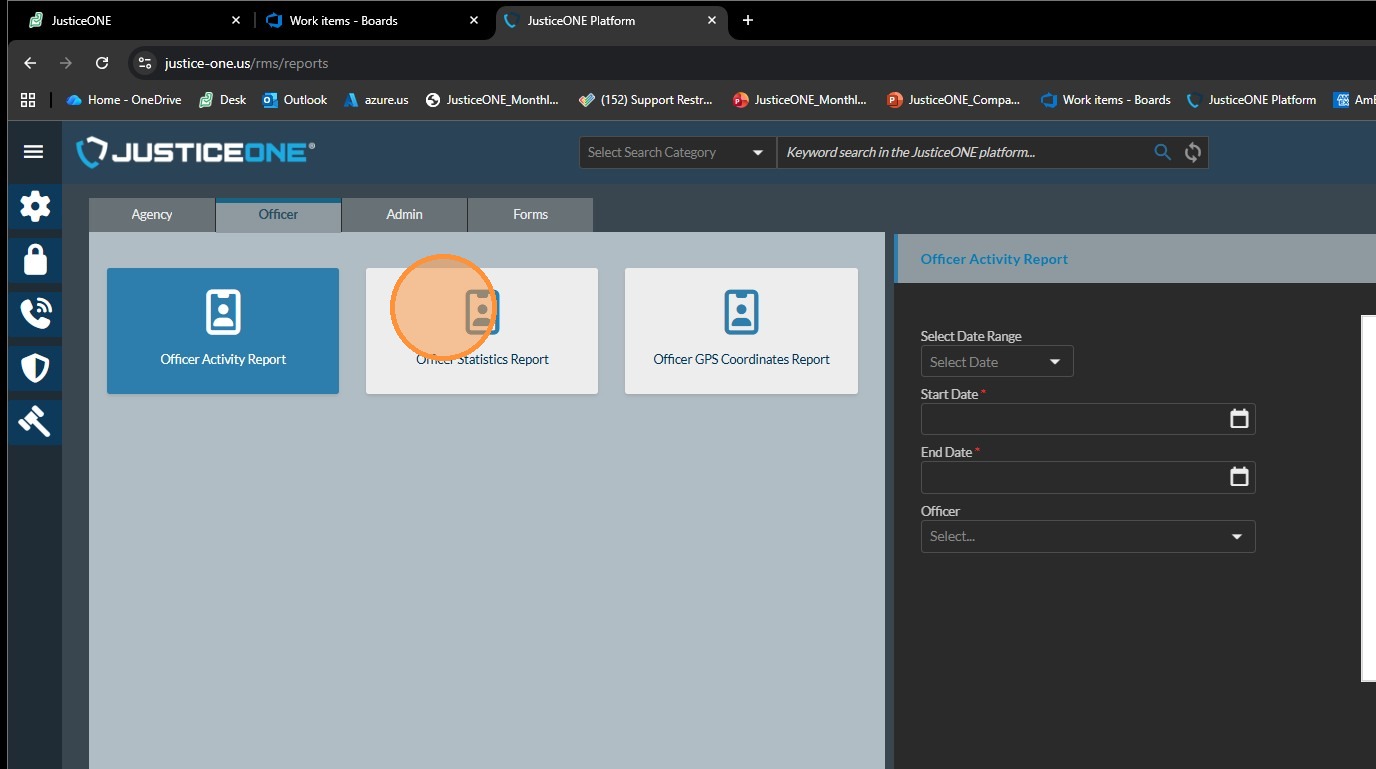Open the padlock security sidebar icon
The image size is (1376, 769).
point(35,260)
